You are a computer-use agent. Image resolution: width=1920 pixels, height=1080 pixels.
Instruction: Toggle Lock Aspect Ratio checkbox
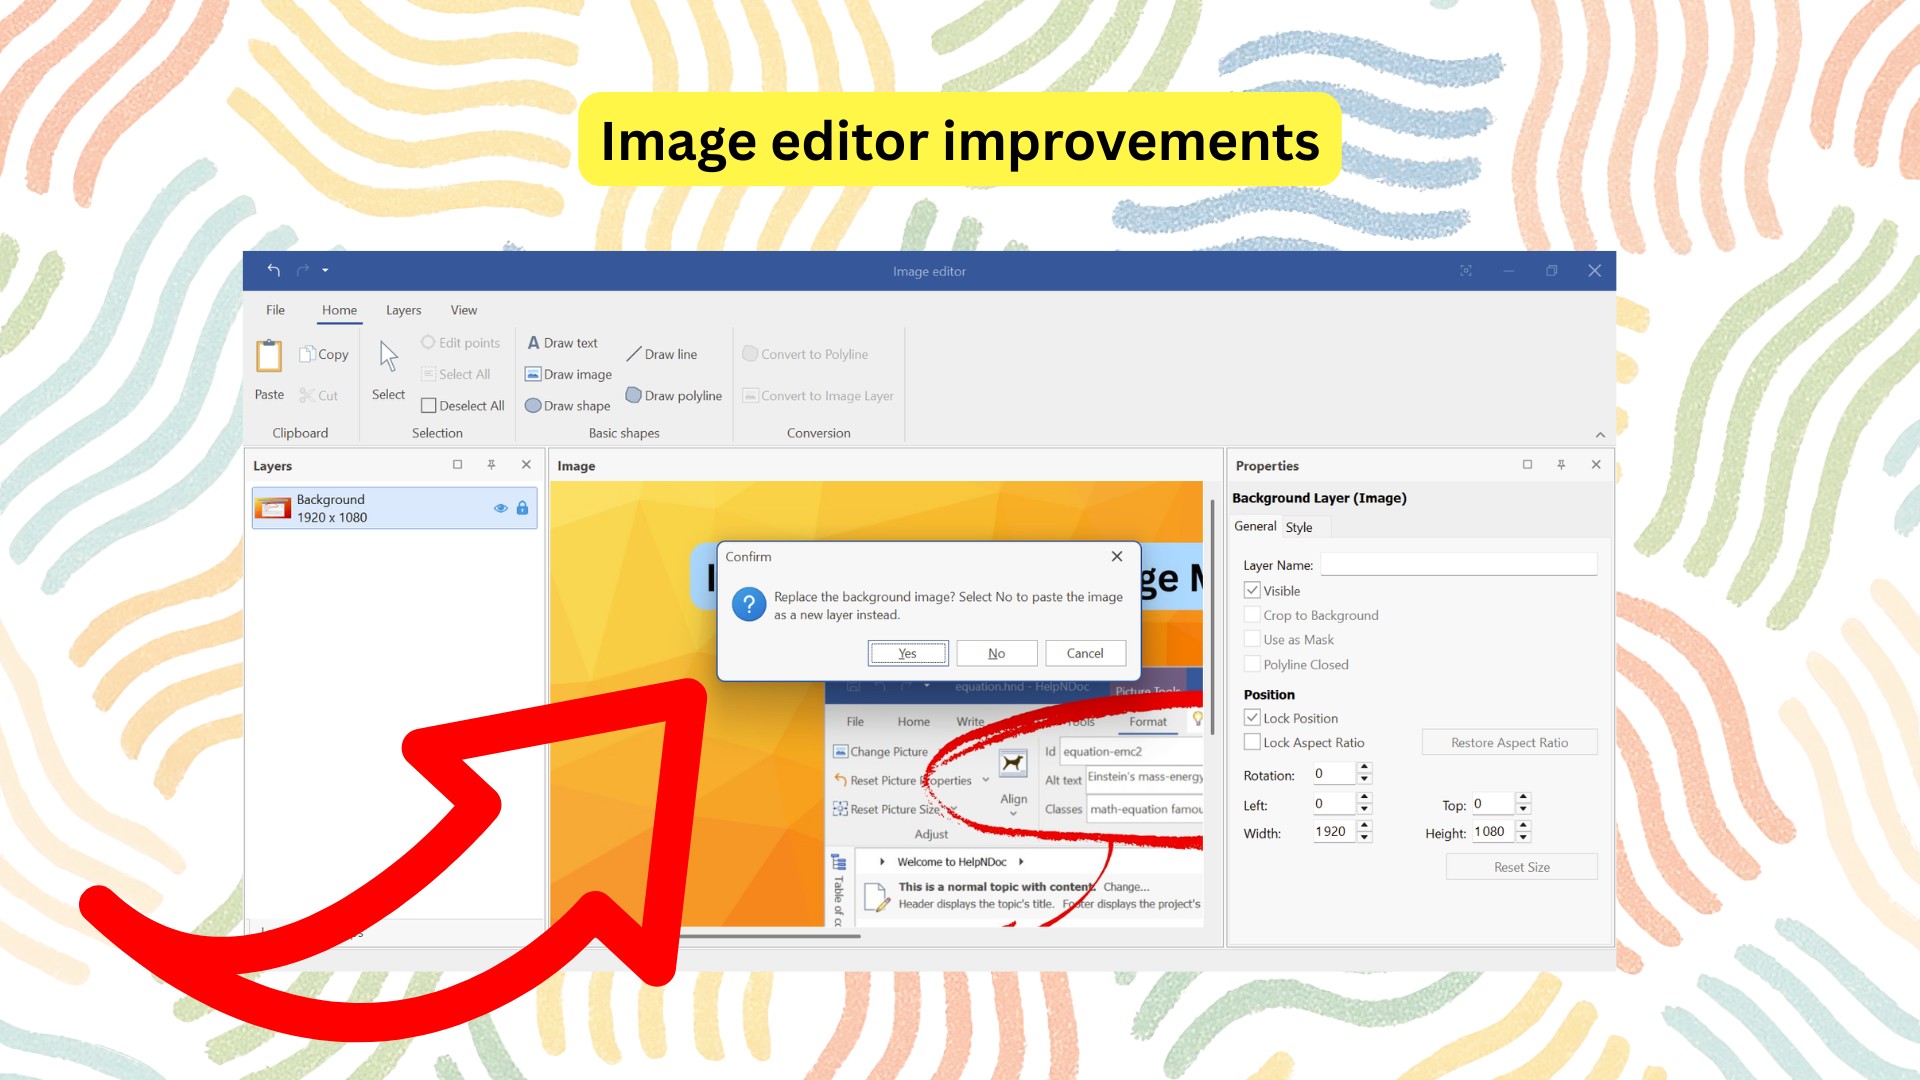(x=1252, y=742)
